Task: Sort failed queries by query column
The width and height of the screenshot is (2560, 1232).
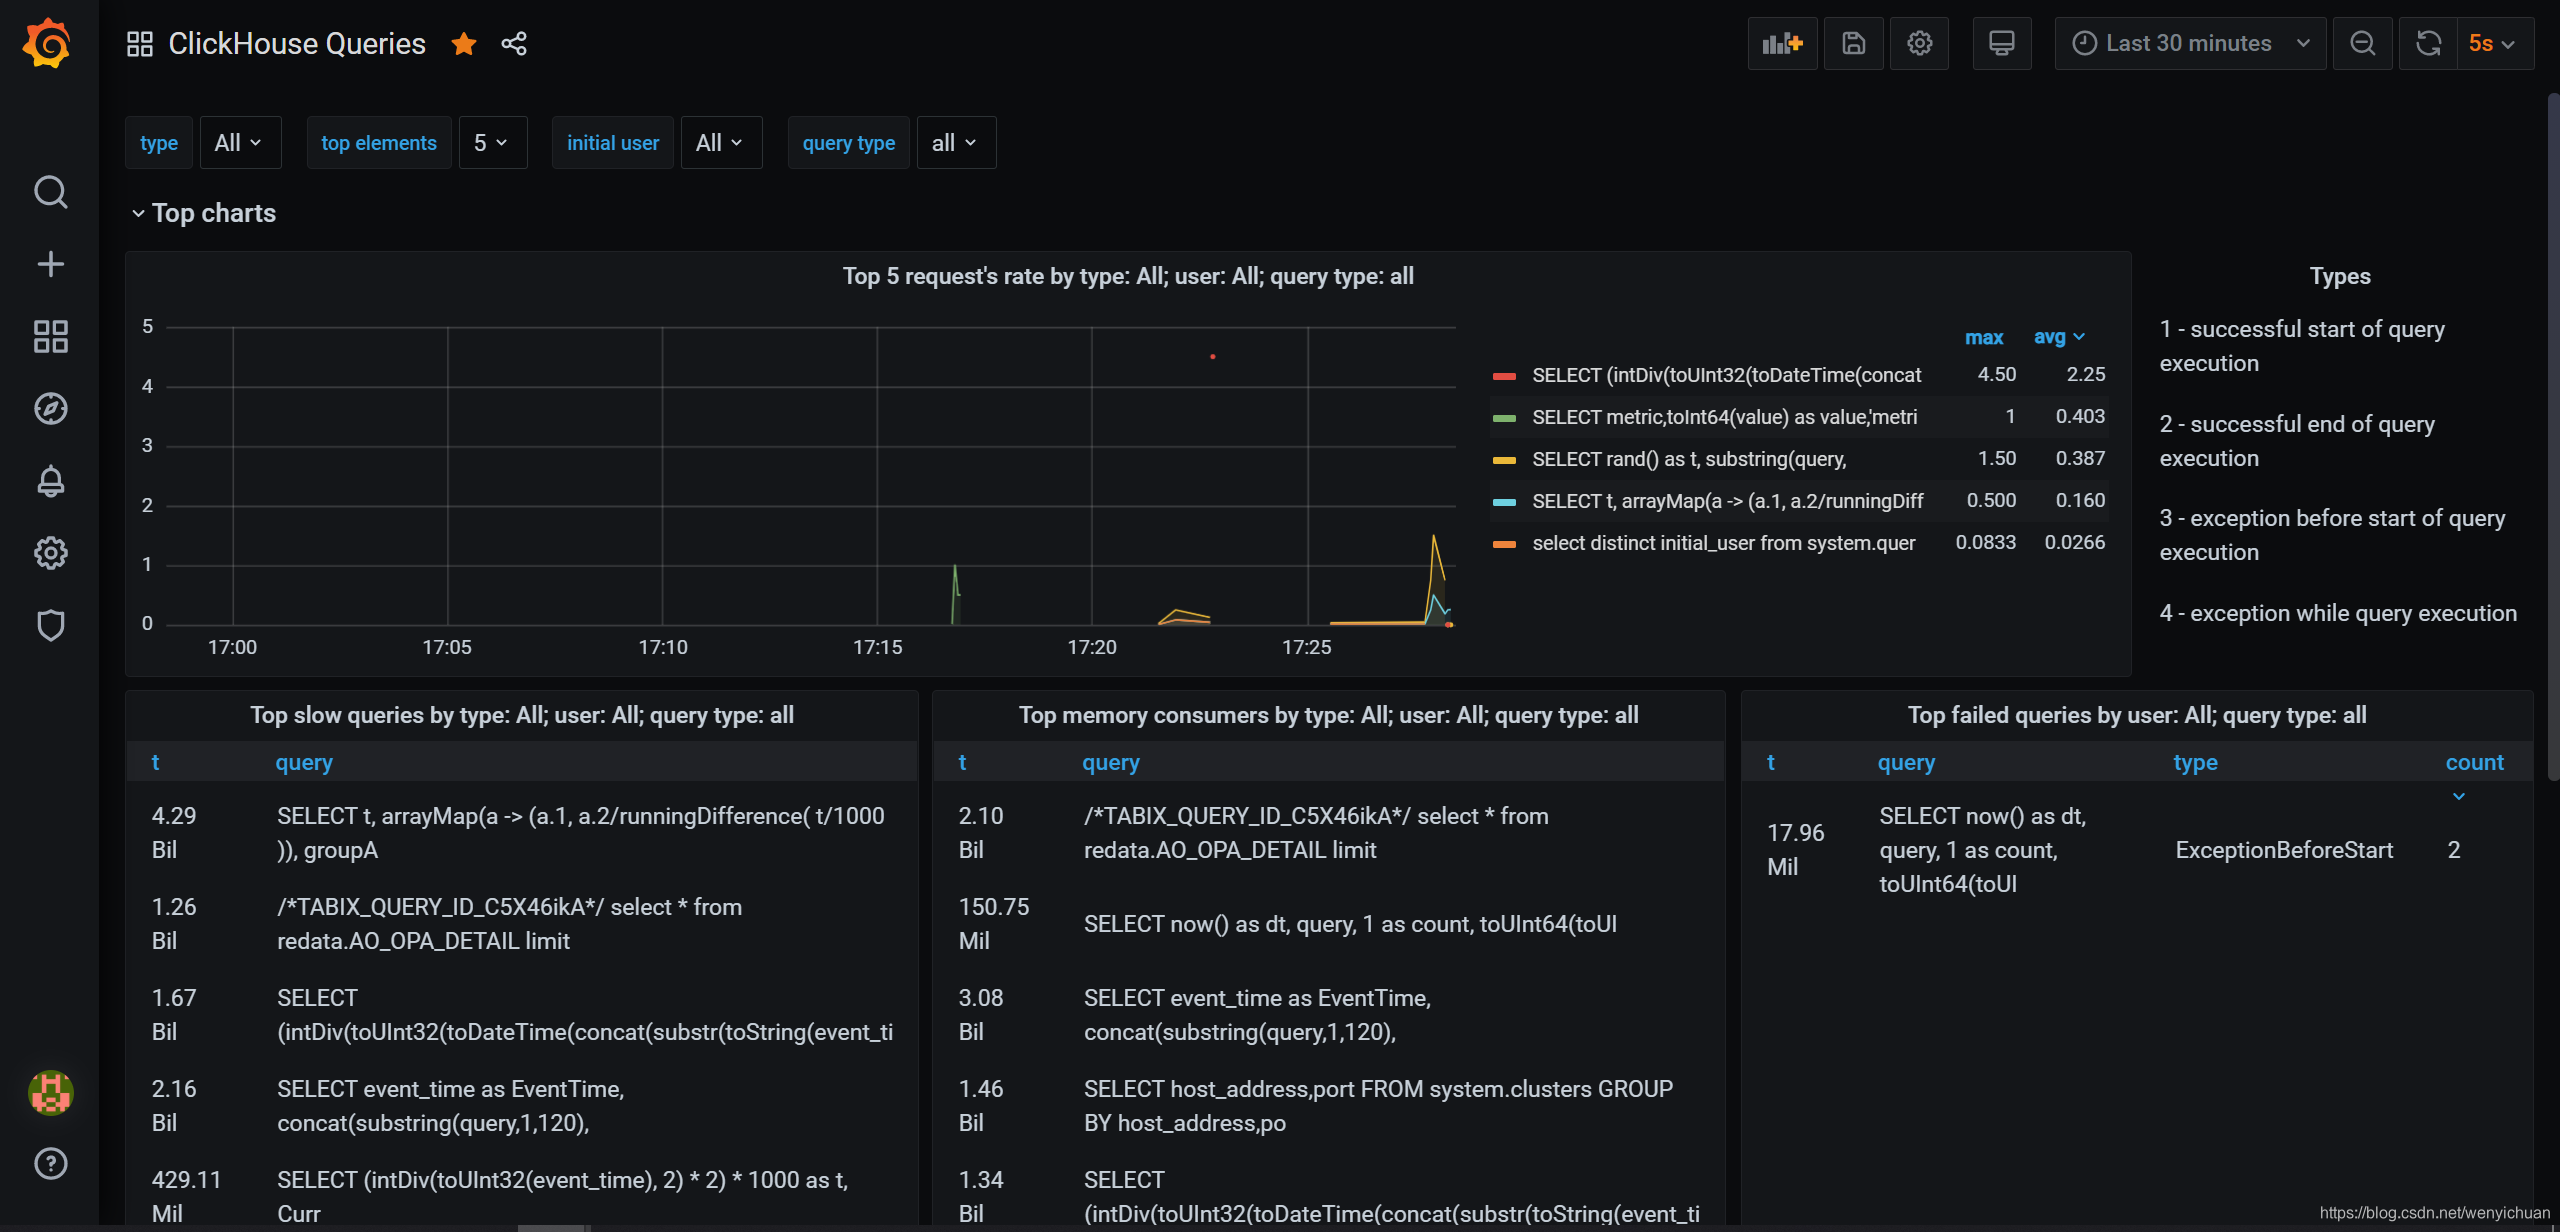Action: (x=1906, y=762)
